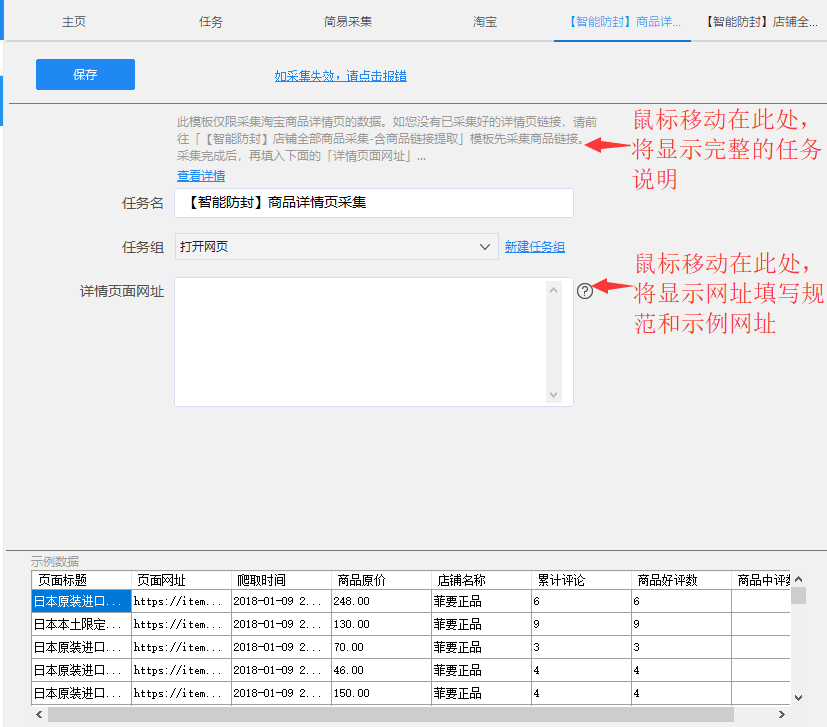This screenshot has width=827, height=727.
Task: Click the 爬取时间 column header
Action: tap(281, 580)
